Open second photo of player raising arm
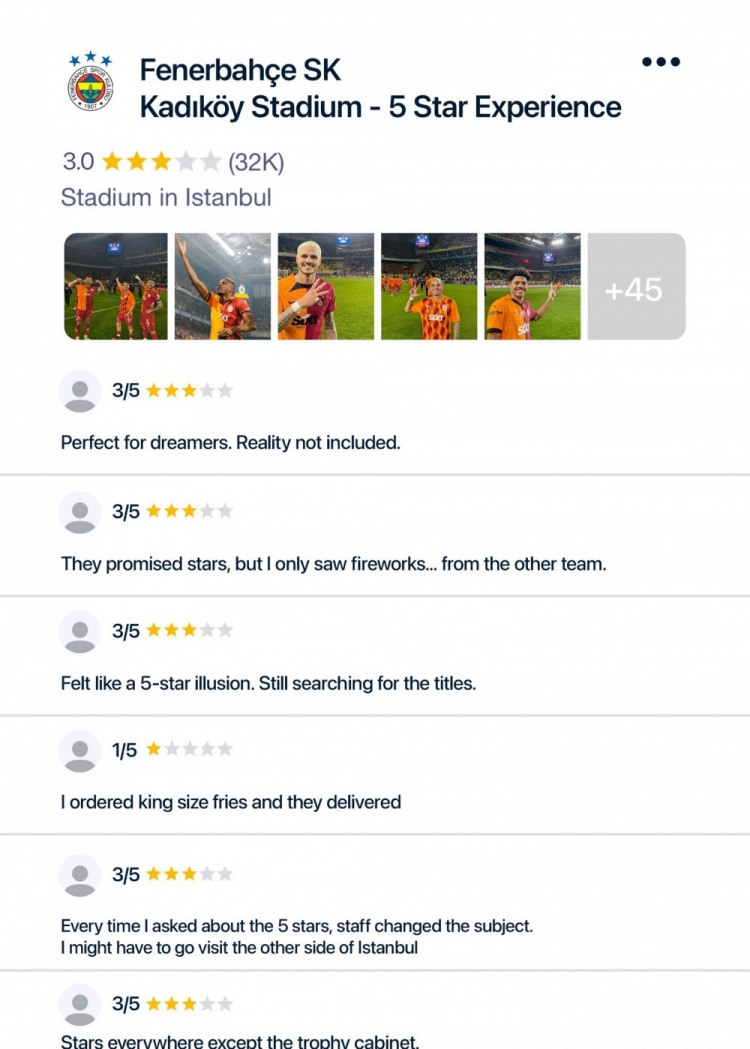Screen dimensions: 750x1049 coord(223,286)
